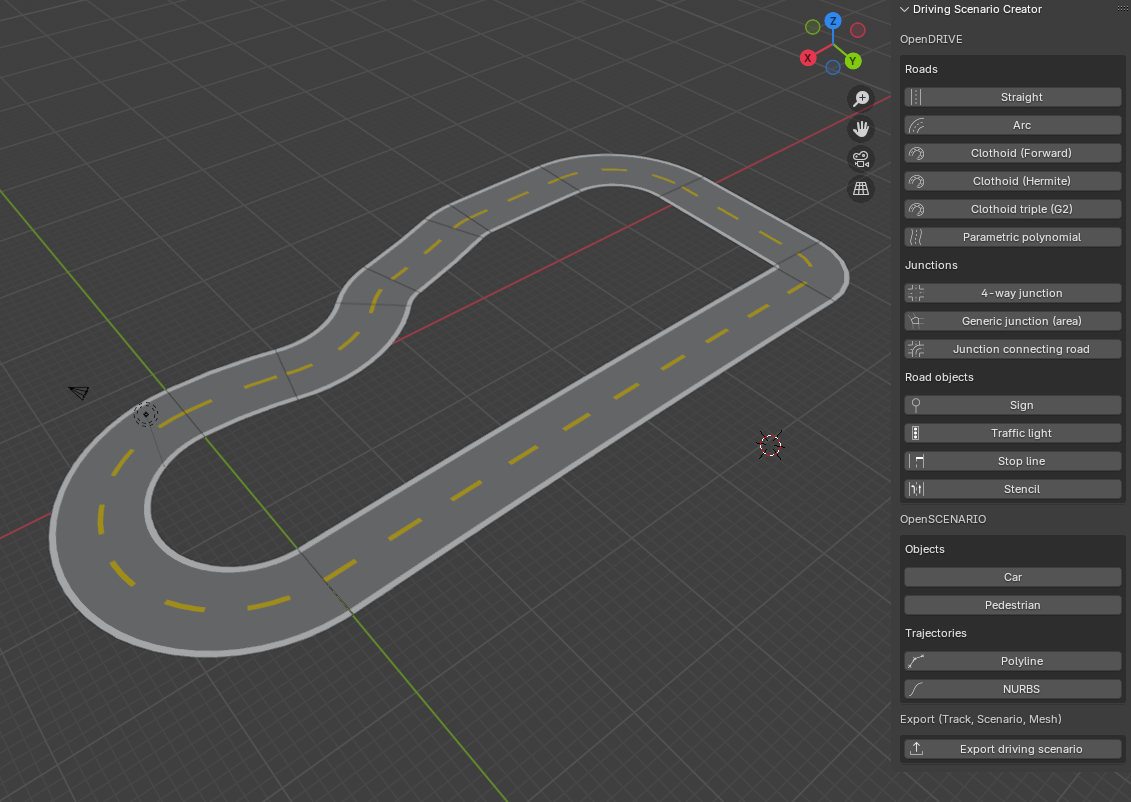
Task: Add a Straight road
Action: (x=1013, y=97)
